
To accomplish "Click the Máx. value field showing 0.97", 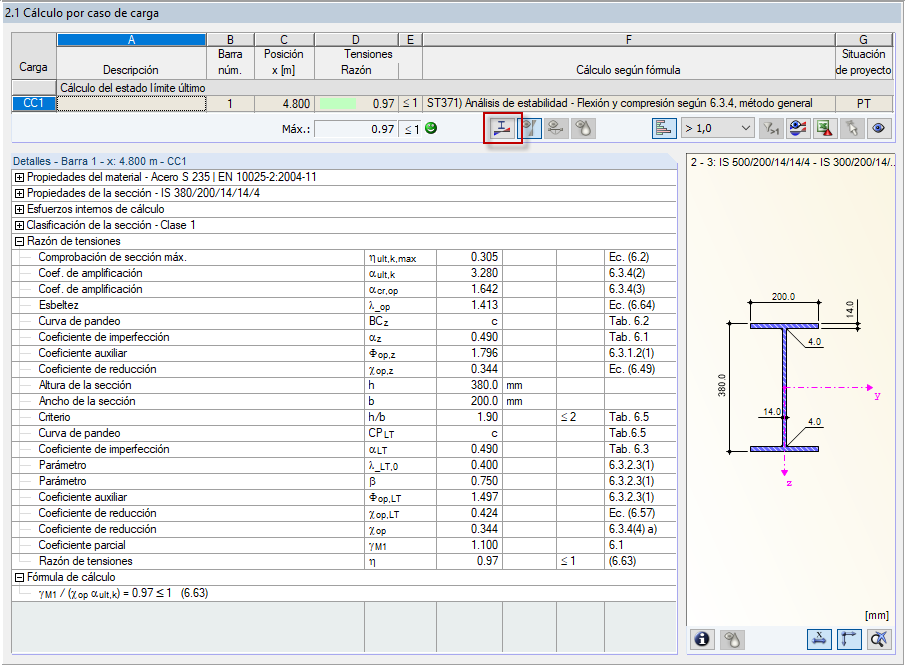I will (x=355, y=129).
